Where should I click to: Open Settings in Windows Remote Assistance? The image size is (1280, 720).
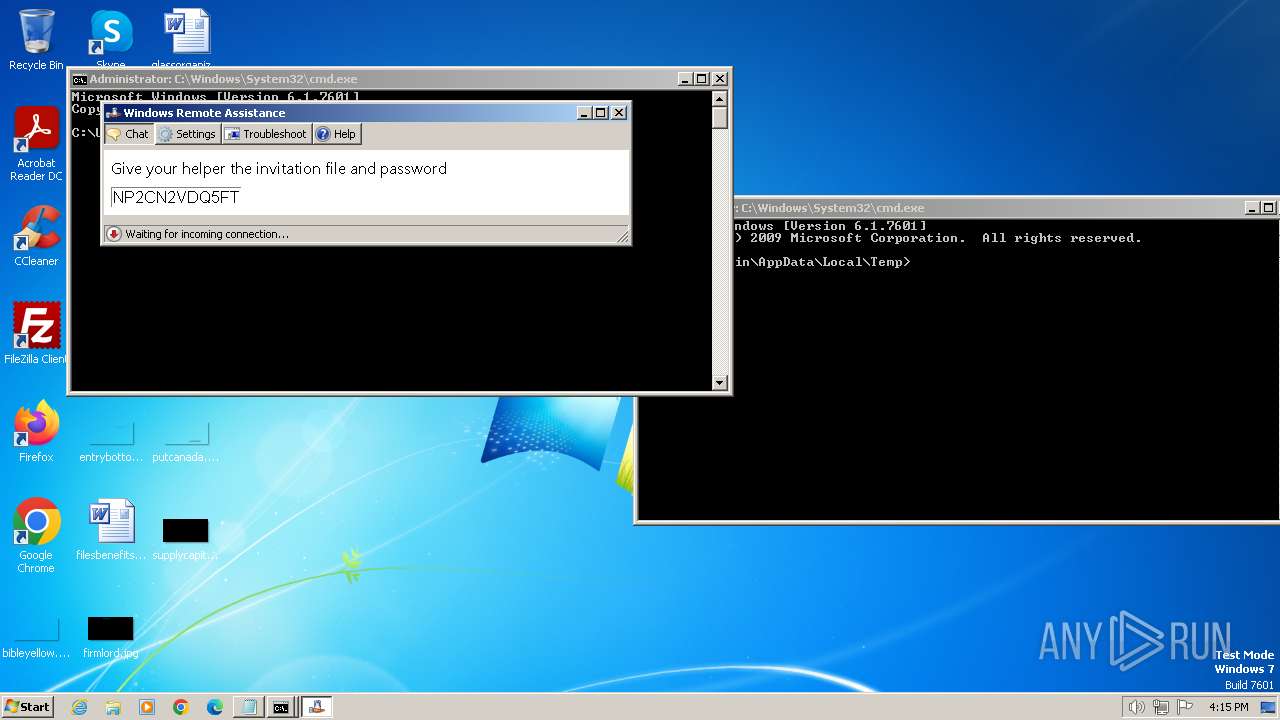coord(187,134)
